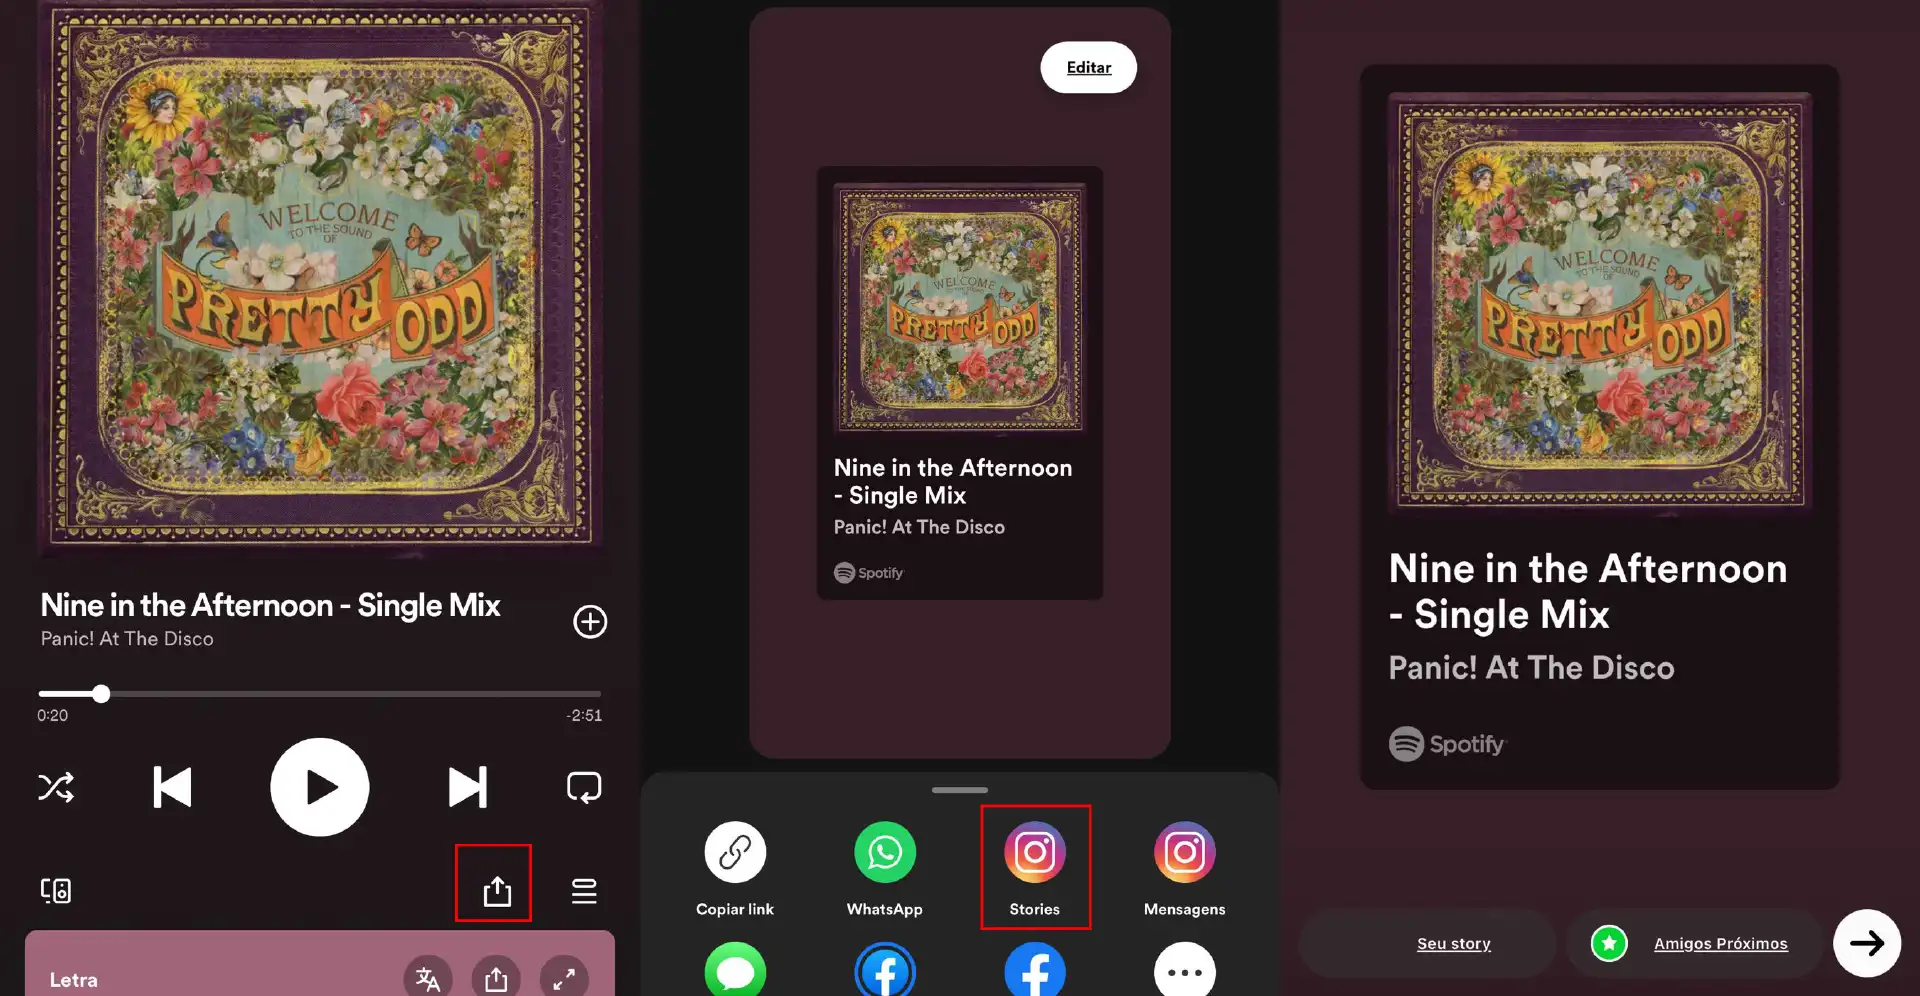This screenshot has width=1920, height=996.
Task: Share to Instagram Stories
Action: [1035, 853]
